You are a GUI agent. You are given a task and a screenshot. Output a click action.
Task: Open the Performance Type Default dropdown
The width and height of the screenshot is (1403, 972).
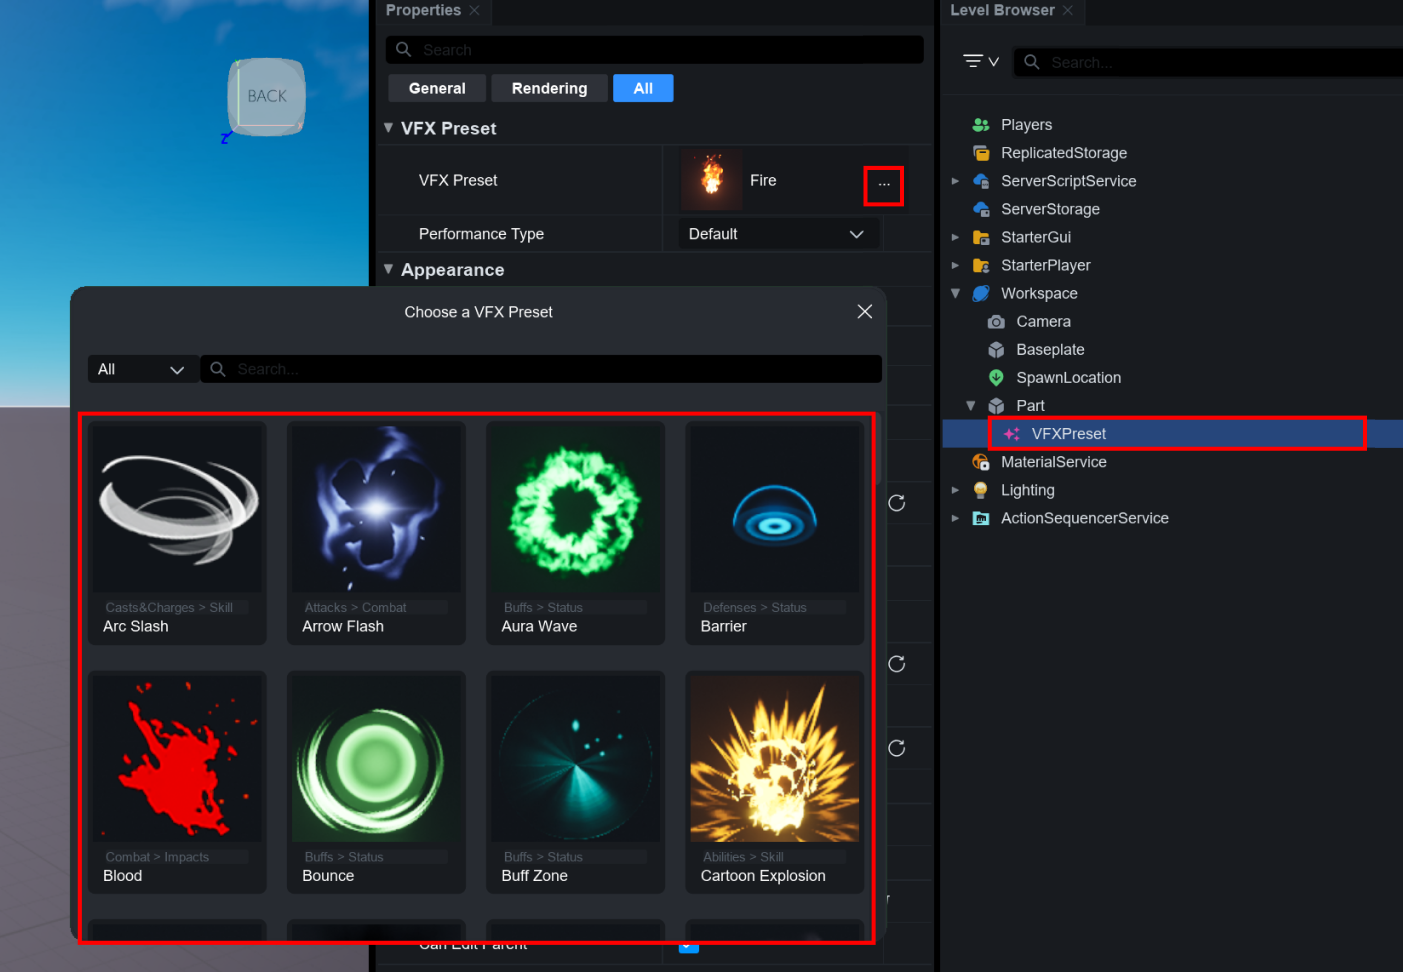(775, 234)
